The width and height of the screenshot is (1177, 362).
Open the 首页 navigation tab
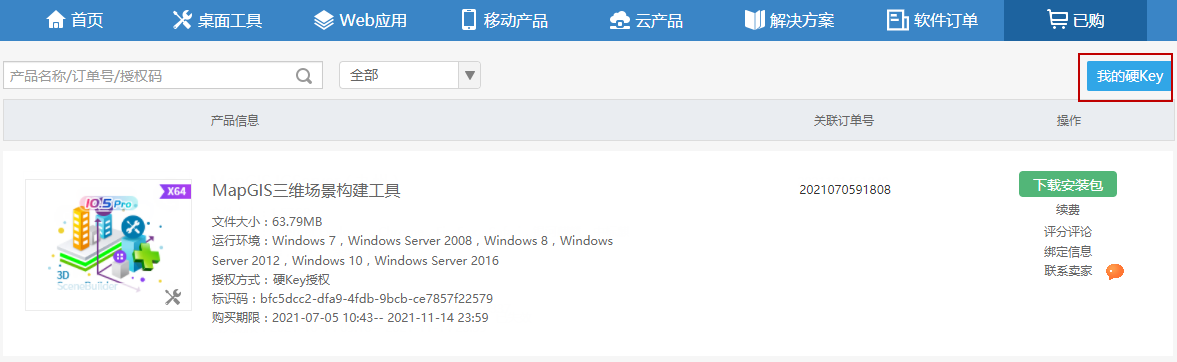tap(74, 20)
